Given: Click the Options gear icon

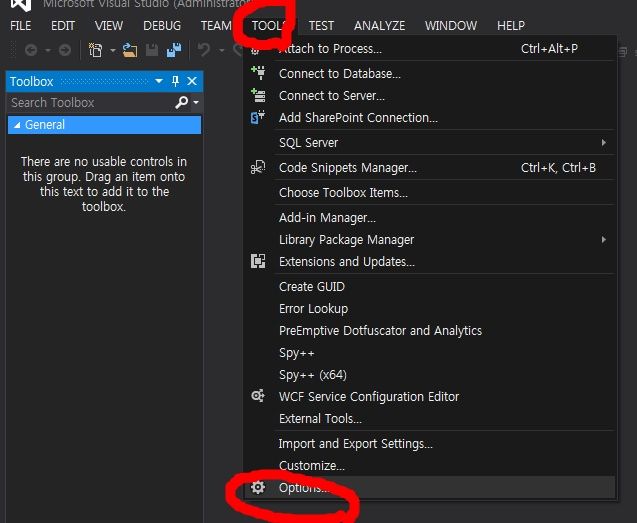Looking at the screenshot, I should (258, 487).
